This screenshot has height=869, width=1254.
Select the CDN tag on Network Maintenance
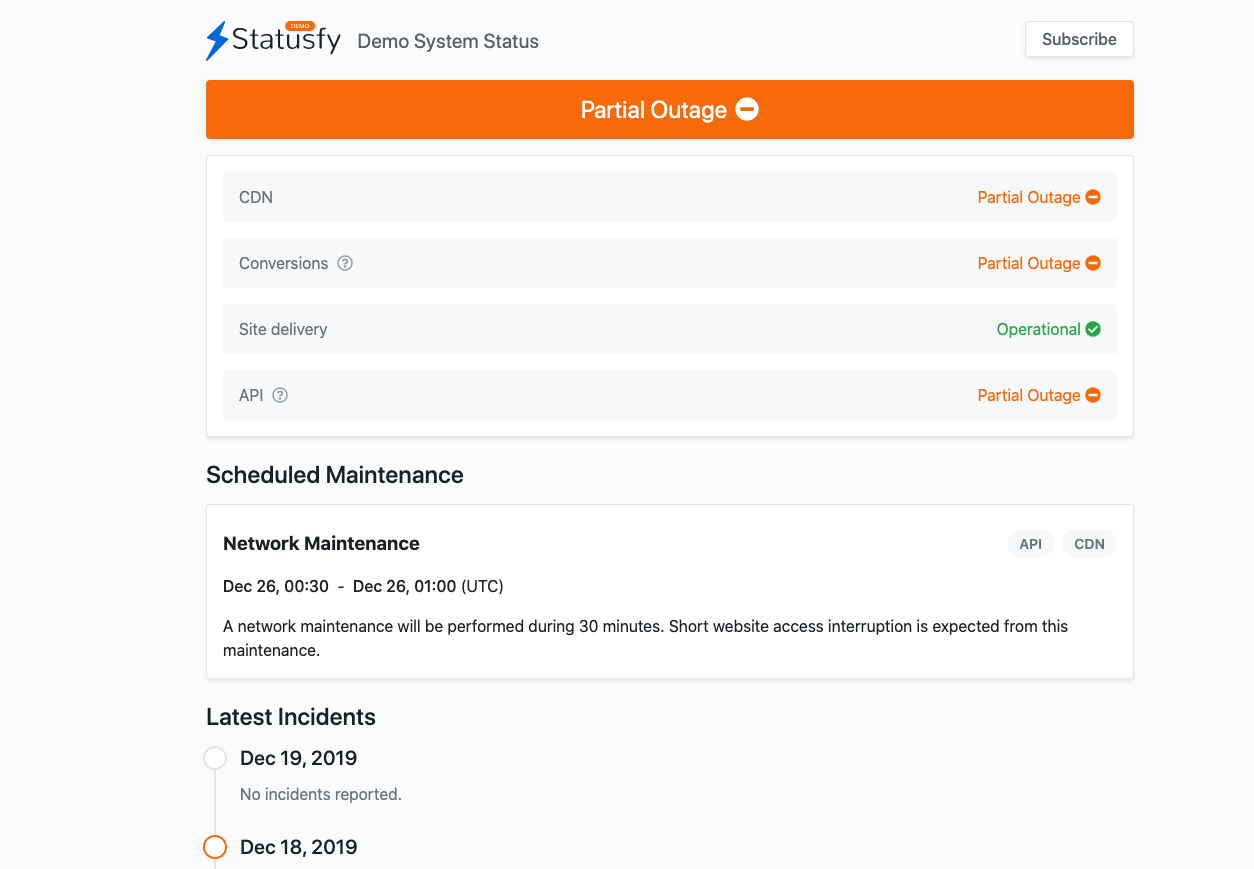click(1089, 543)
